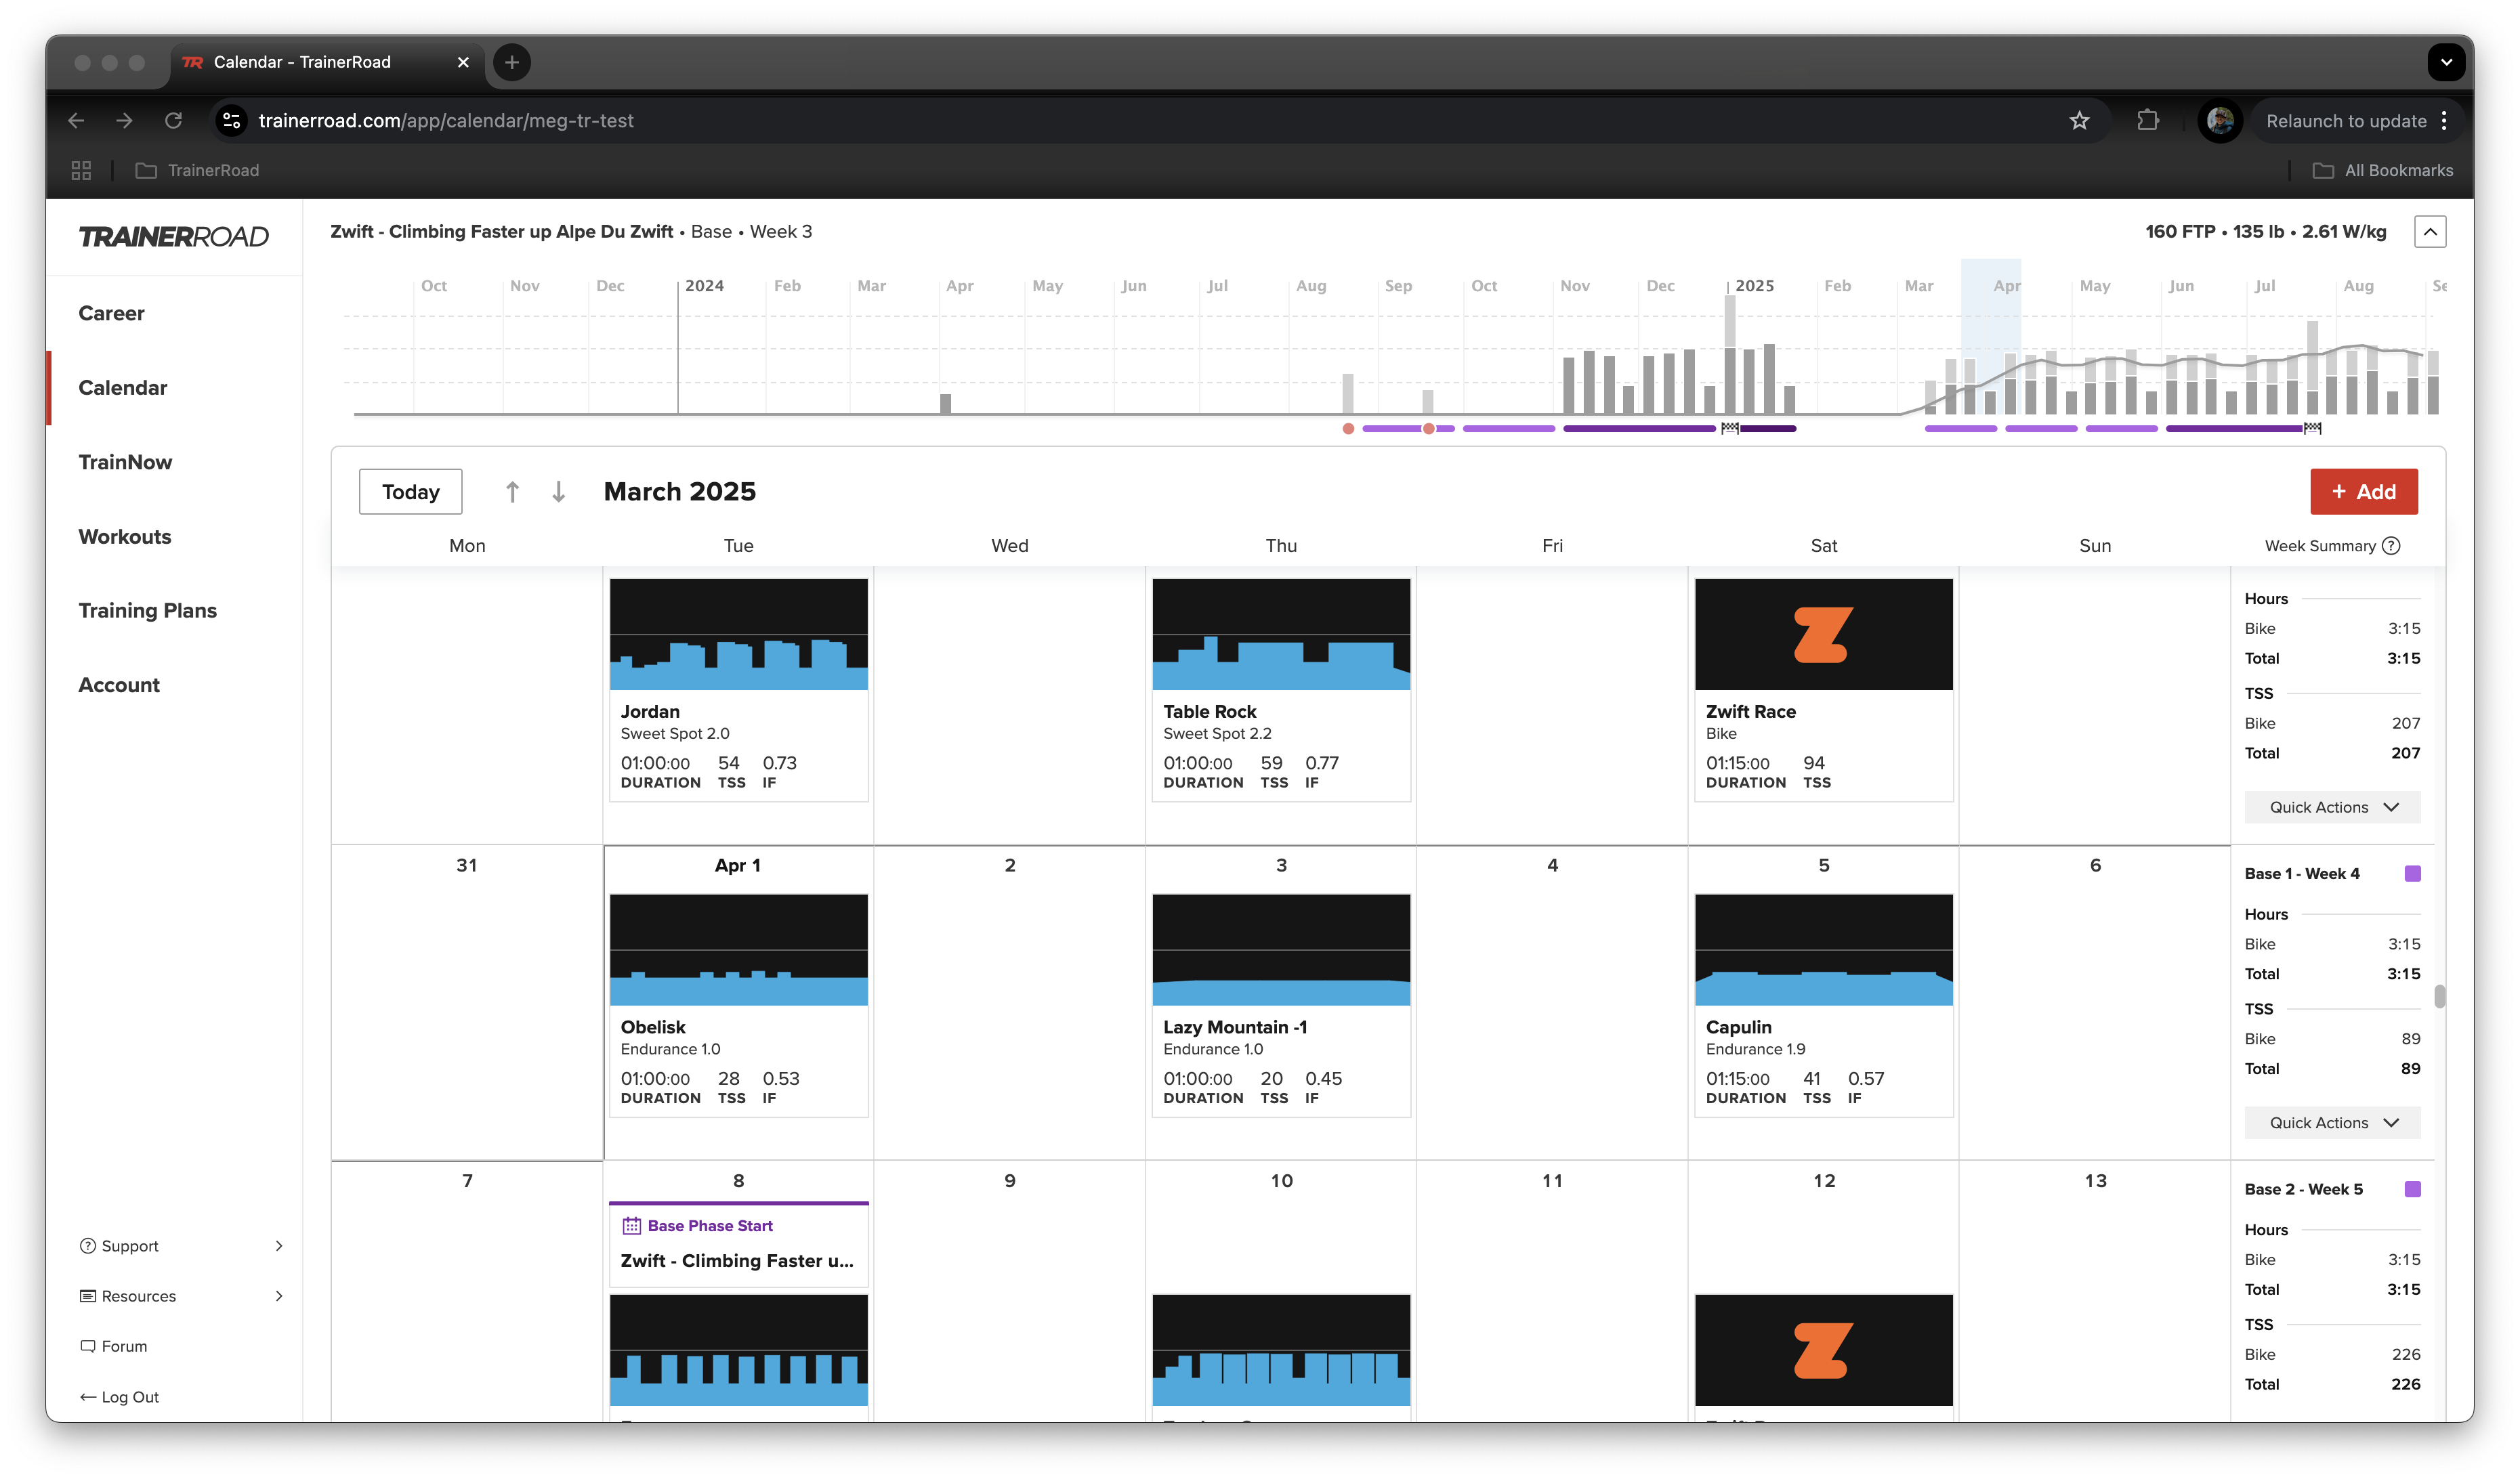Screen dimensions: 2520x1479
Task: Open the April 12 Zwift workout thumbnail
Action: point(1824,1350)
